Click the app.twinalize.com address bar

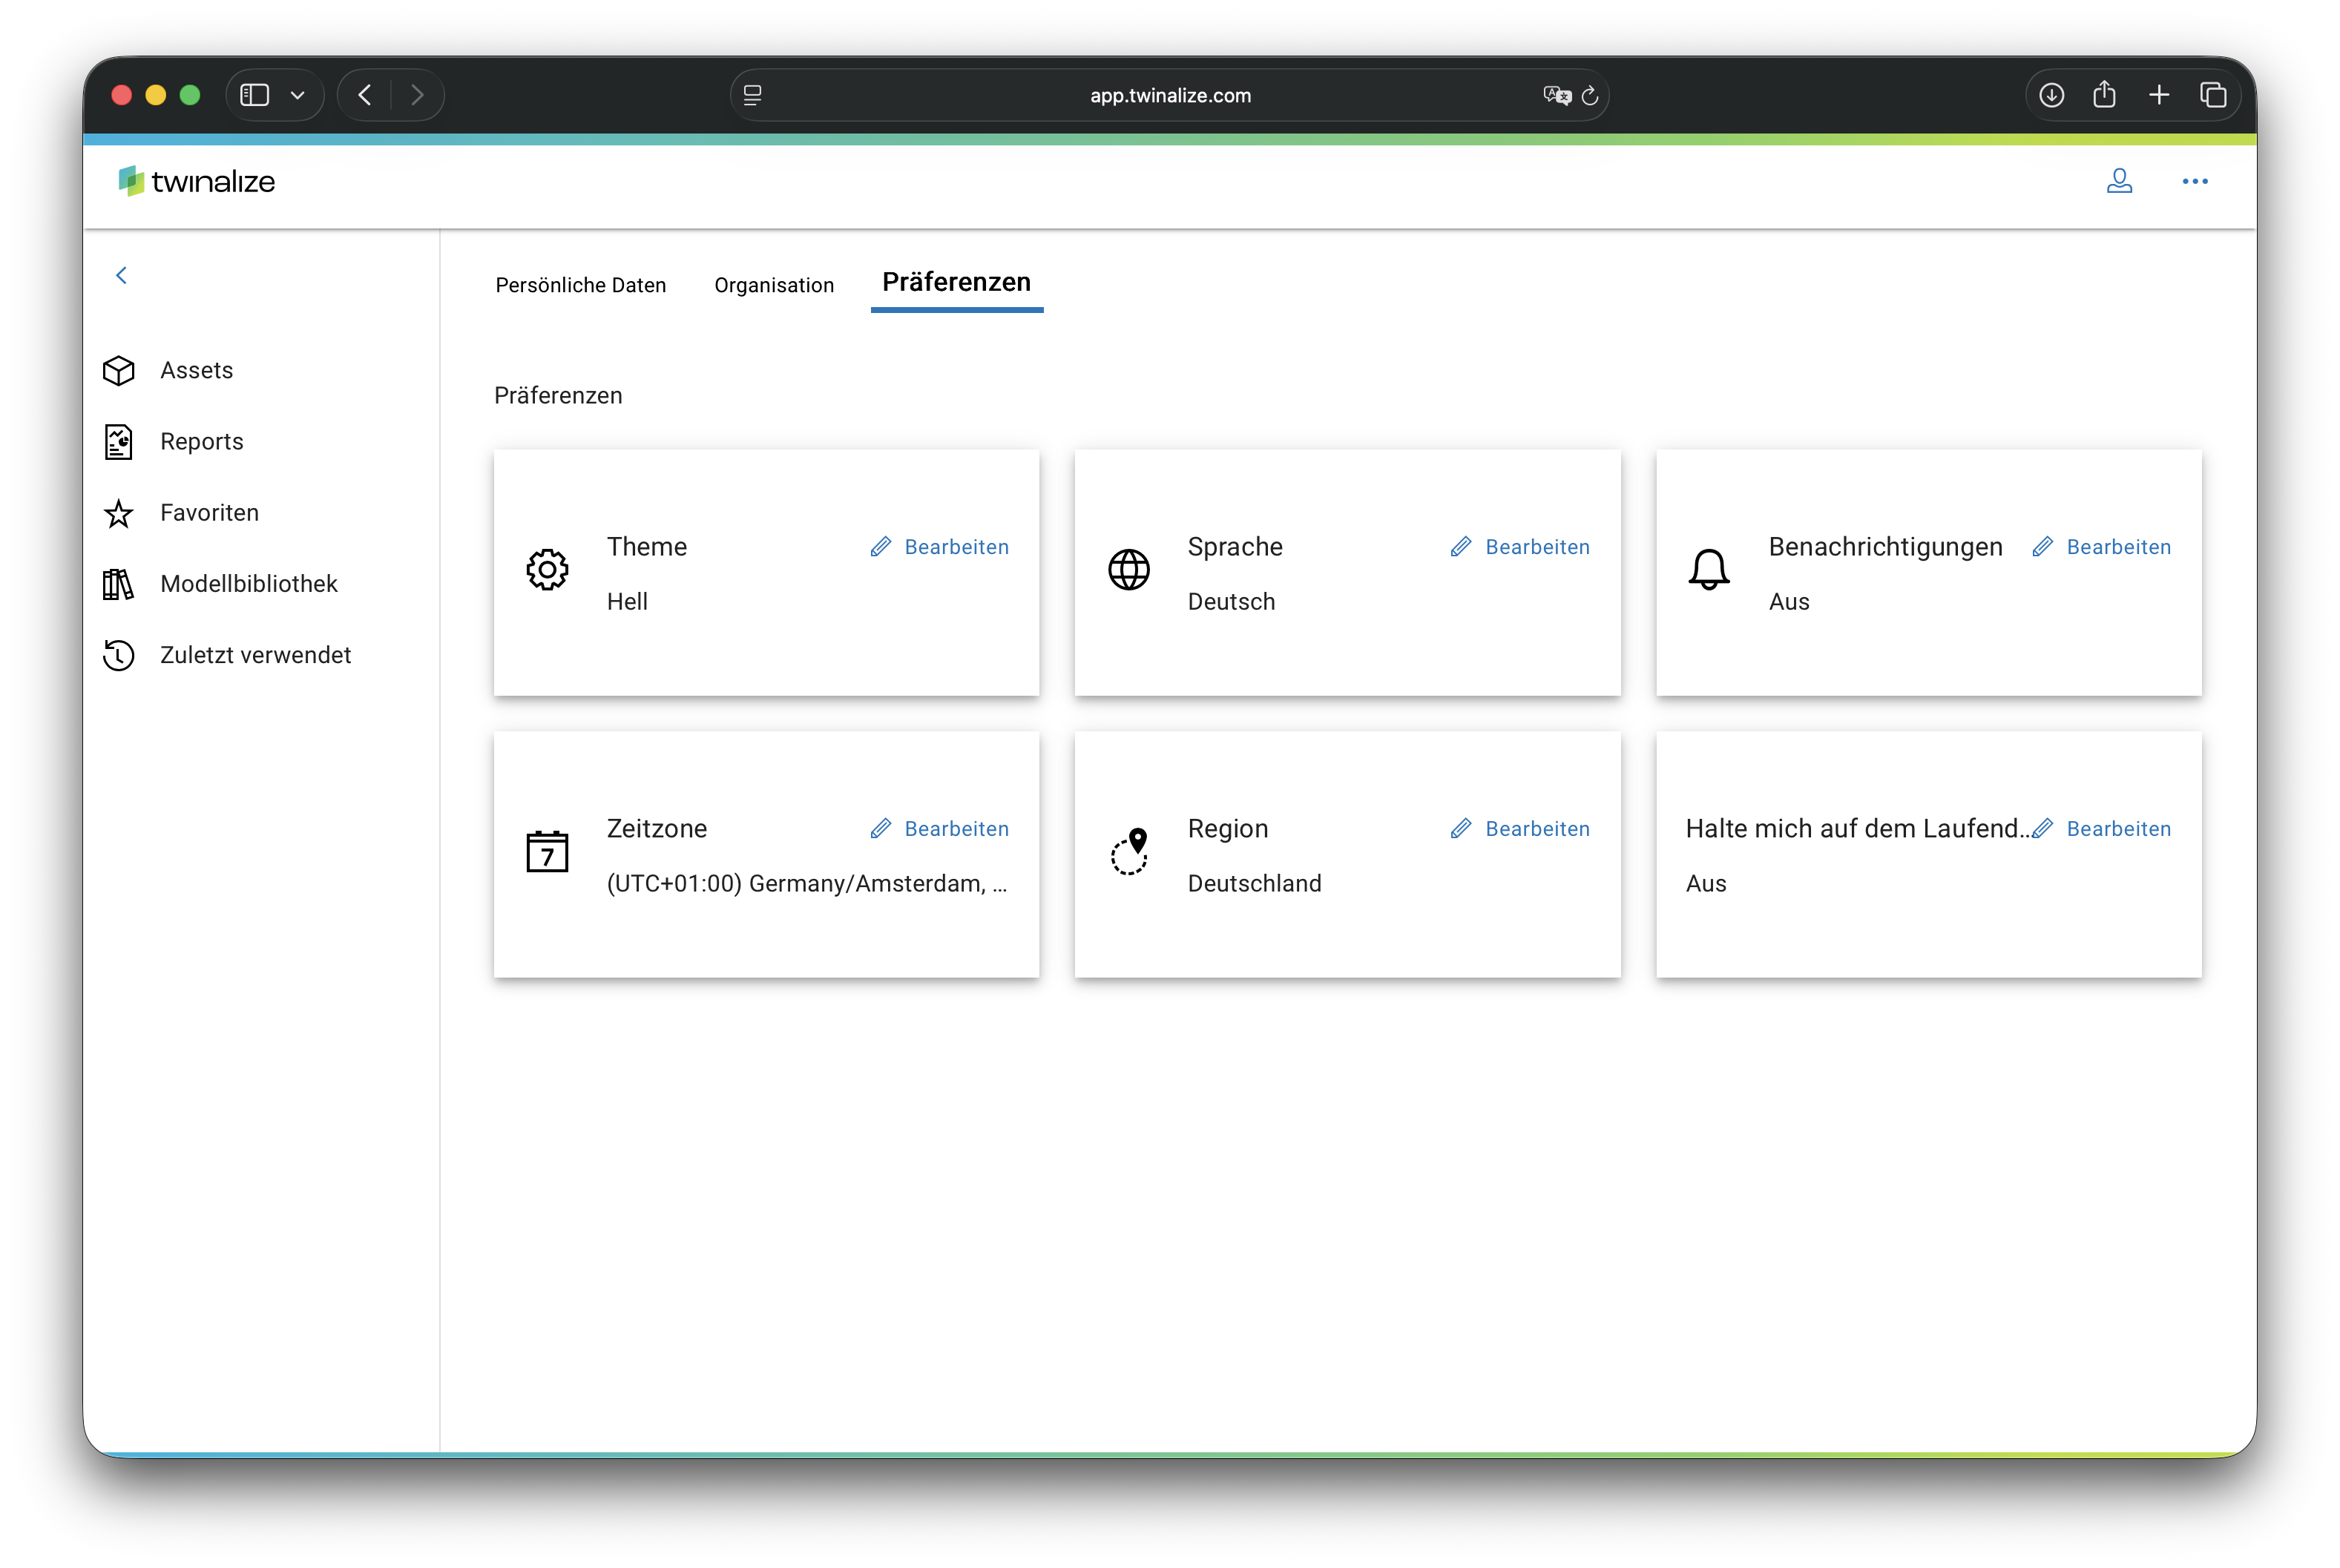click(x=1169, y=95)
